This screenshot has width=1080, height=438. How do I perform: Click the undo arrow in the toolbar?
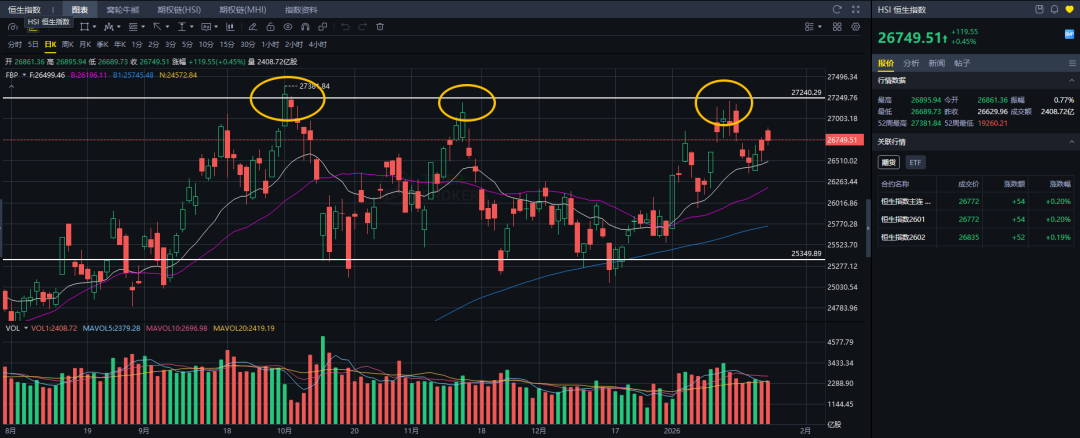point(345,27)
